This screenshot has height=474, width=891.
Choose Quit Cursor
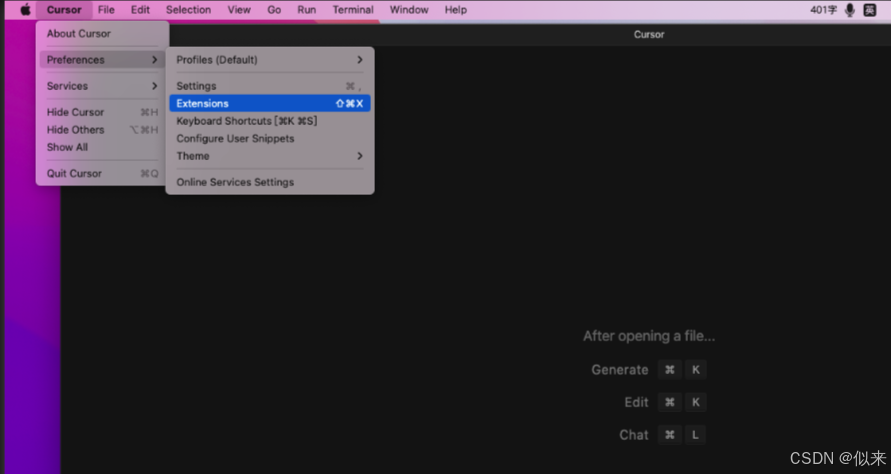(x=102, y=173)
